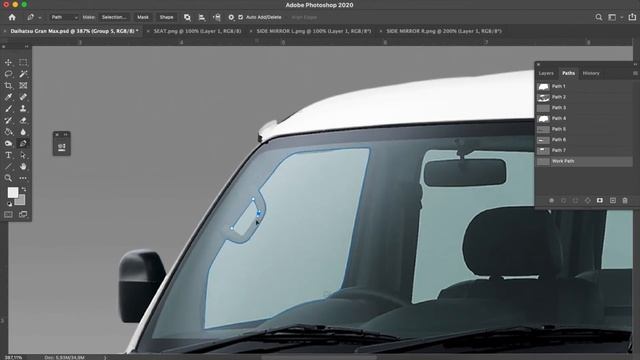Viewport: 640px width, 360px height.
Task: Collapse the Paths panel with double arrows
Action: [635, 64]
